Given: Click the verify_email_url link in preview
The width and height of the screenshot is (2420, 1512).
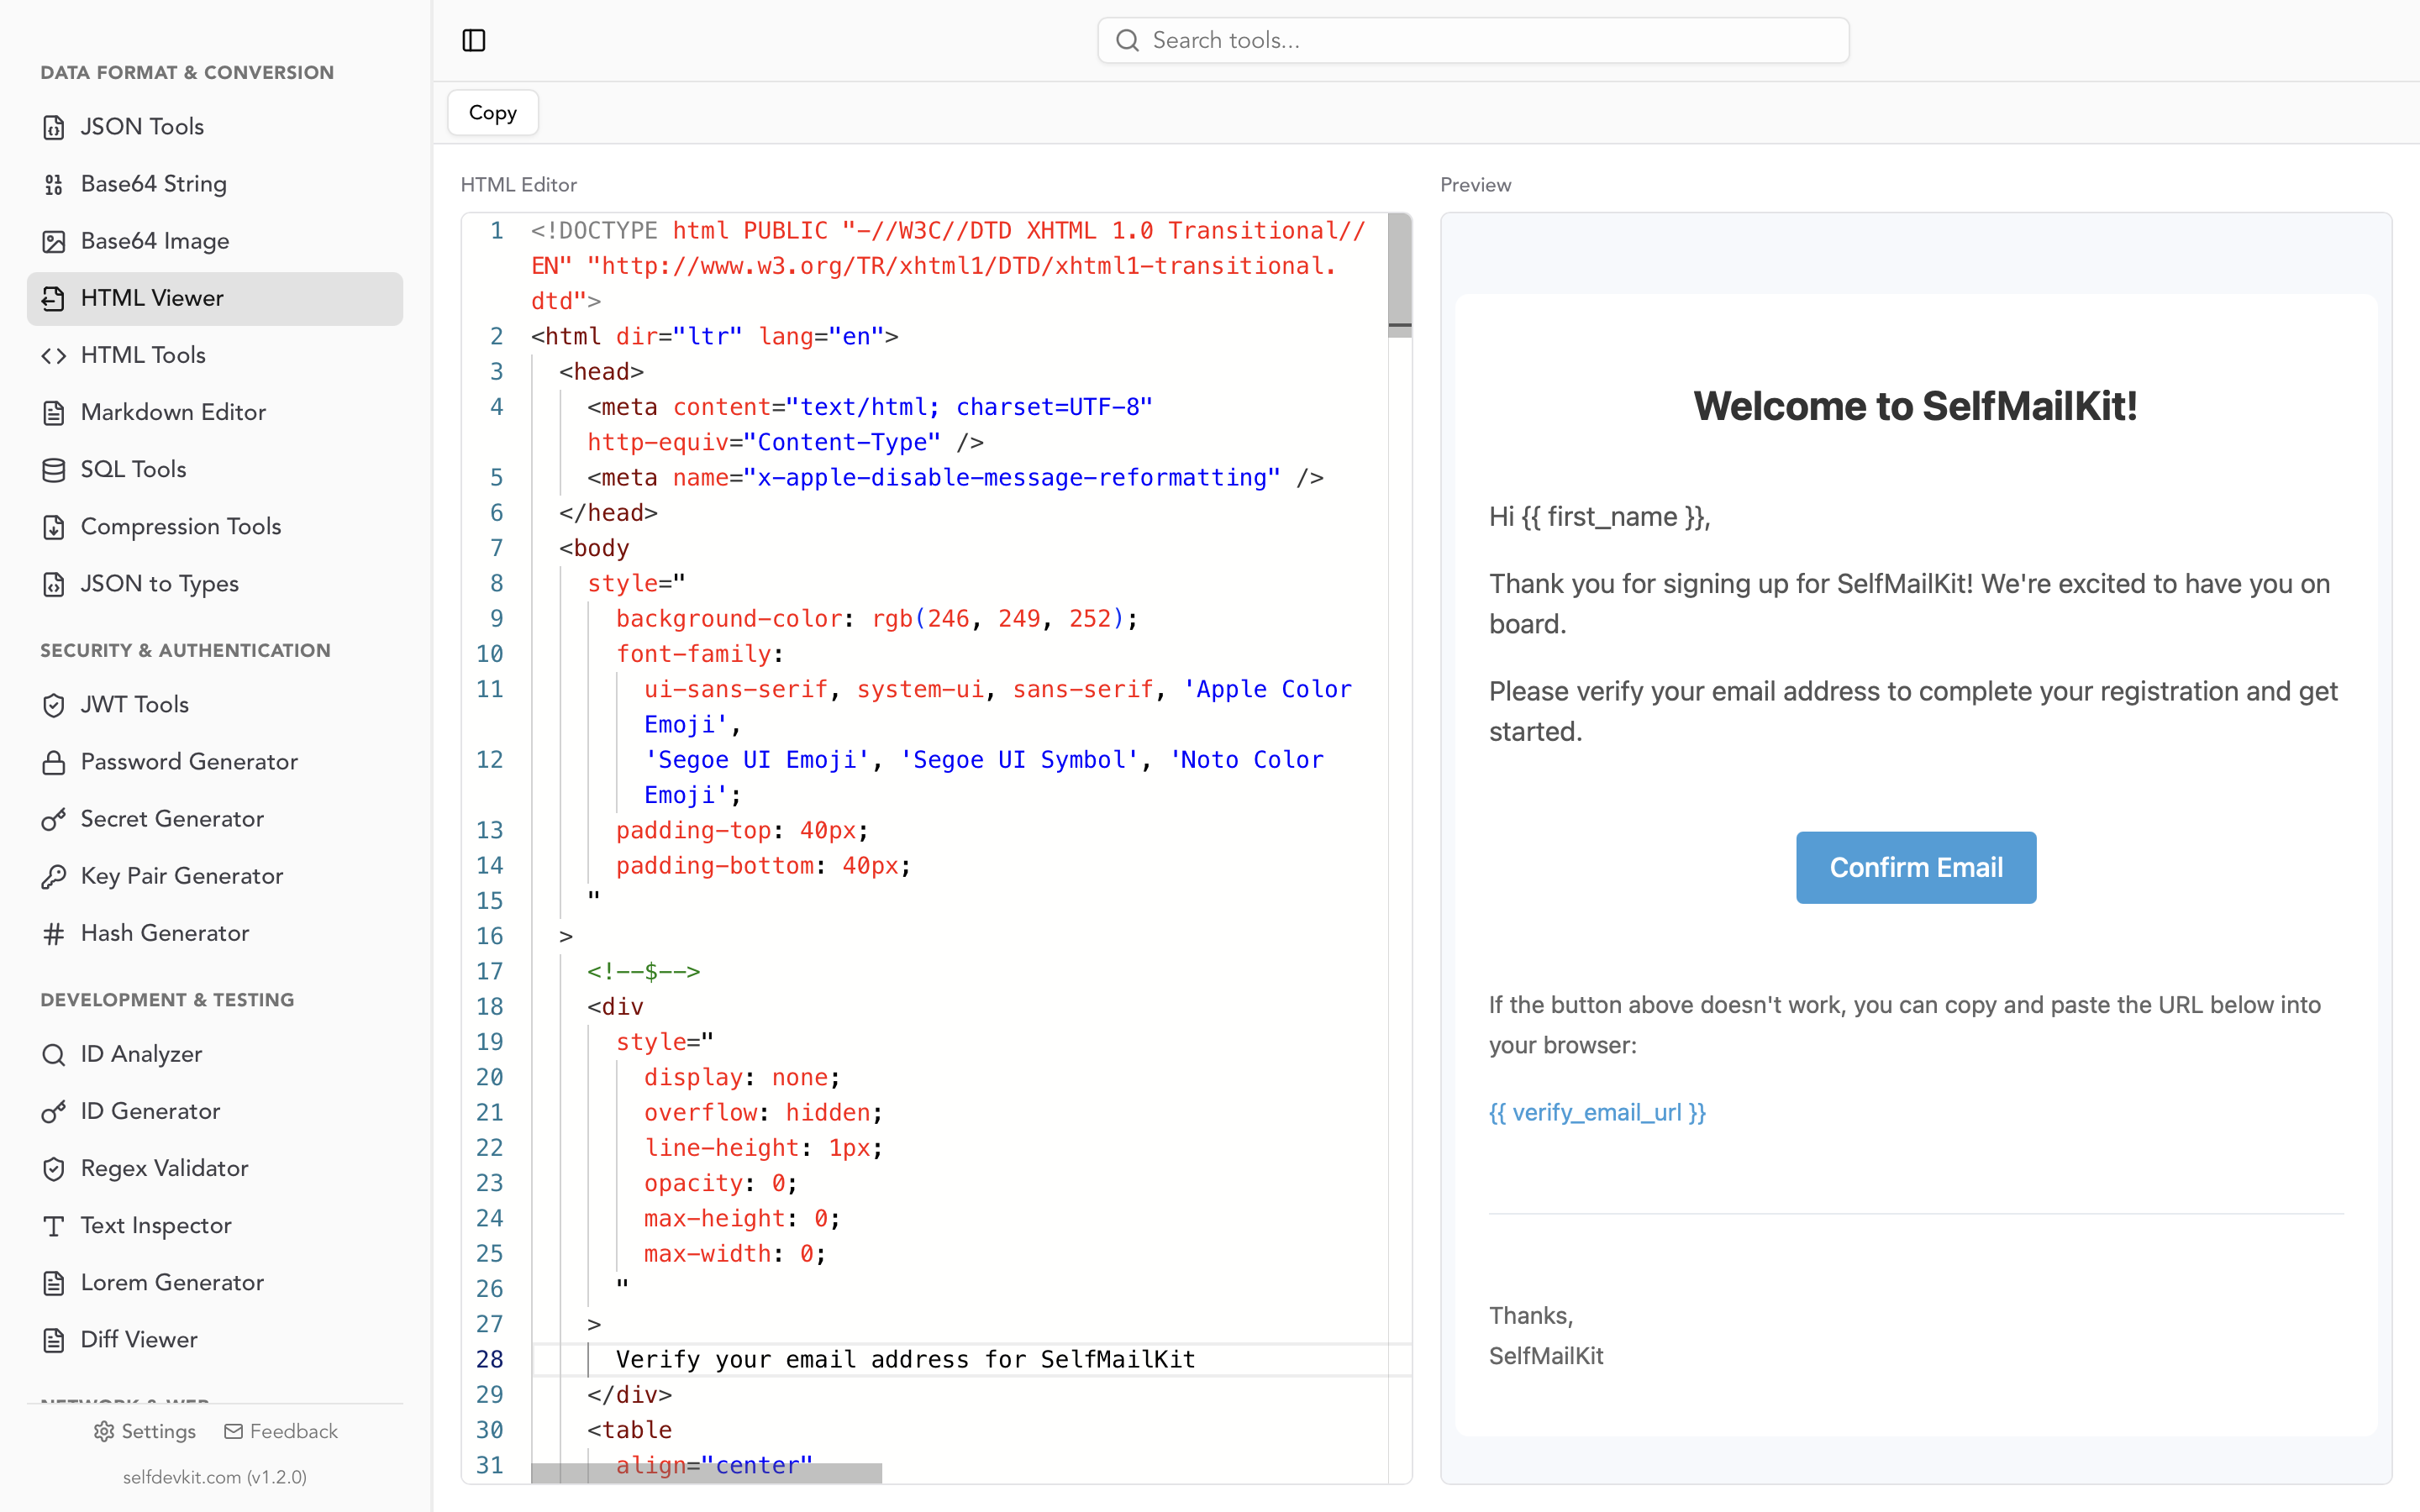Looking at the screenshot, I should pos(1597,1112).
